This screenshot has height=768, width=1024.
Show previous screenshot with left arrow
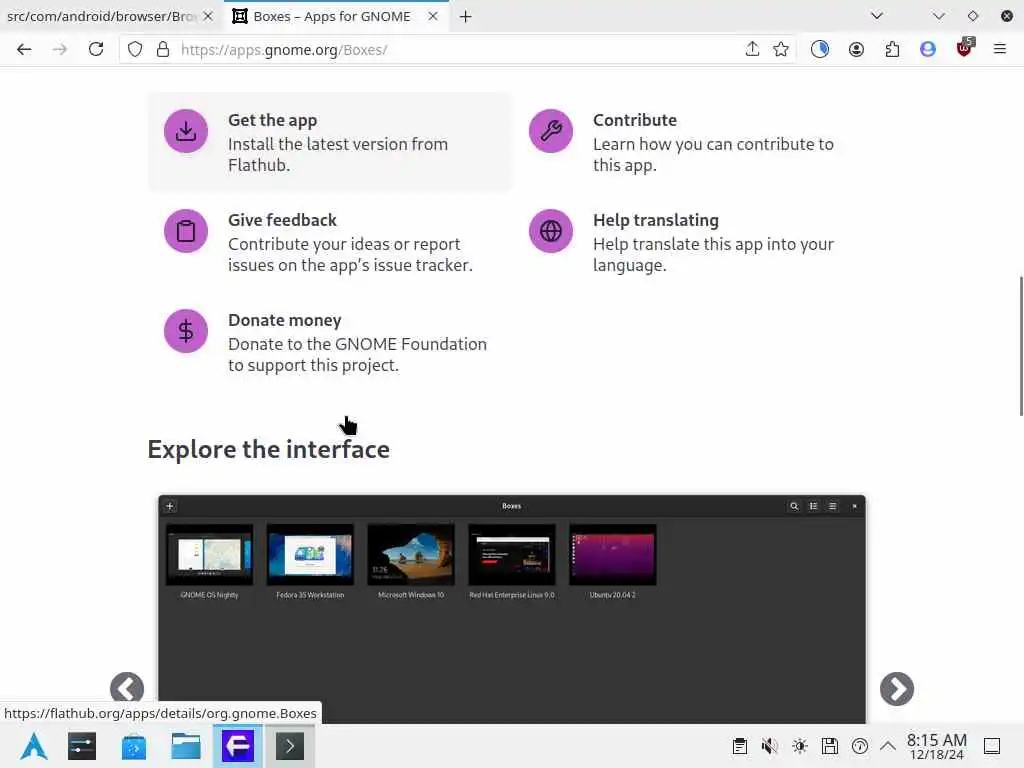tap(127, 688)
